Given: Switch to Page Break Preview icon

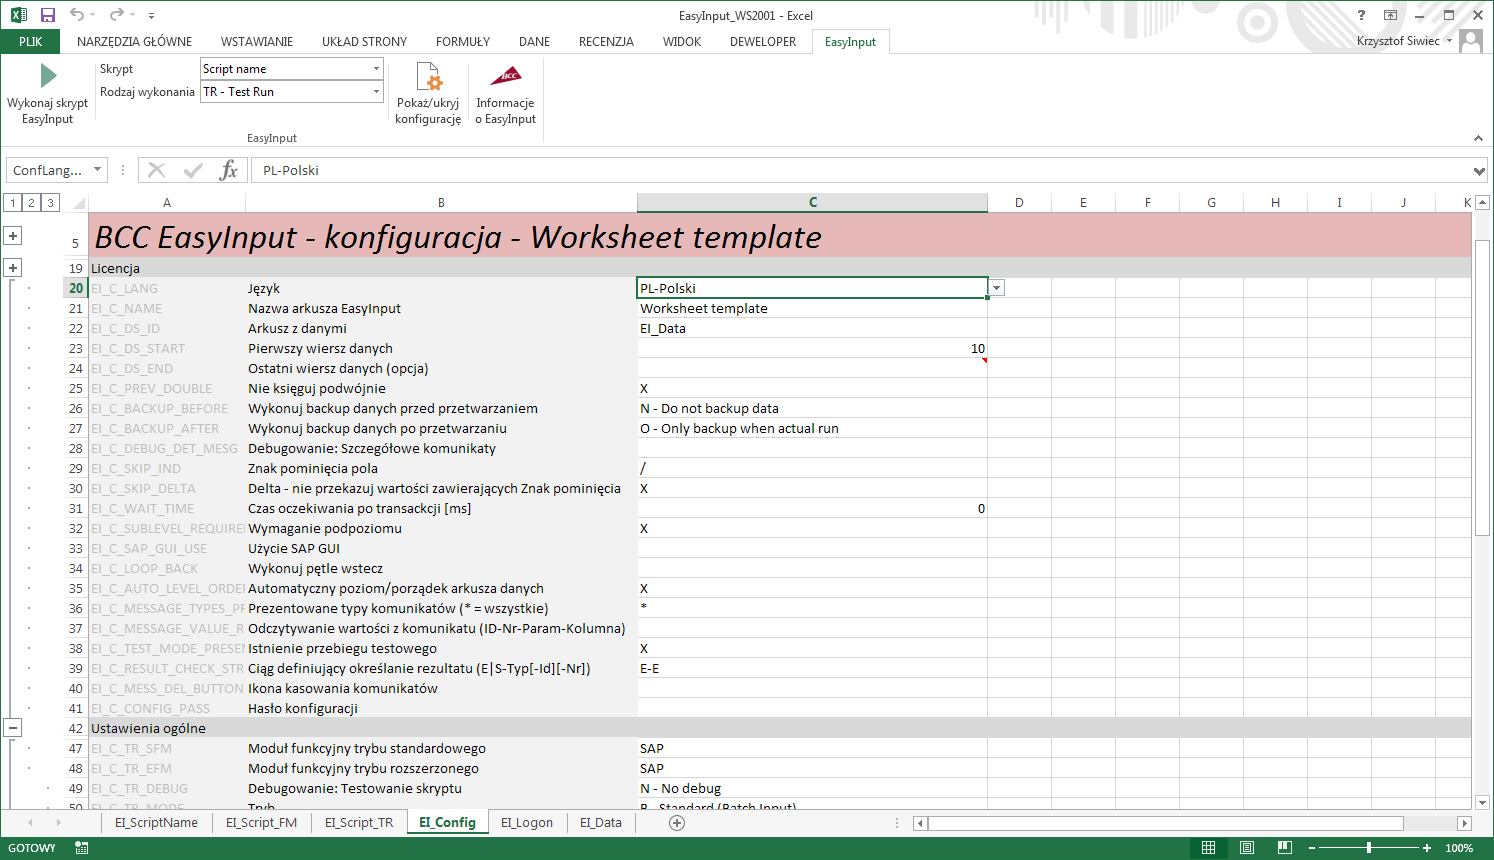Looking at the screenshot, I should pos(1285,848).
